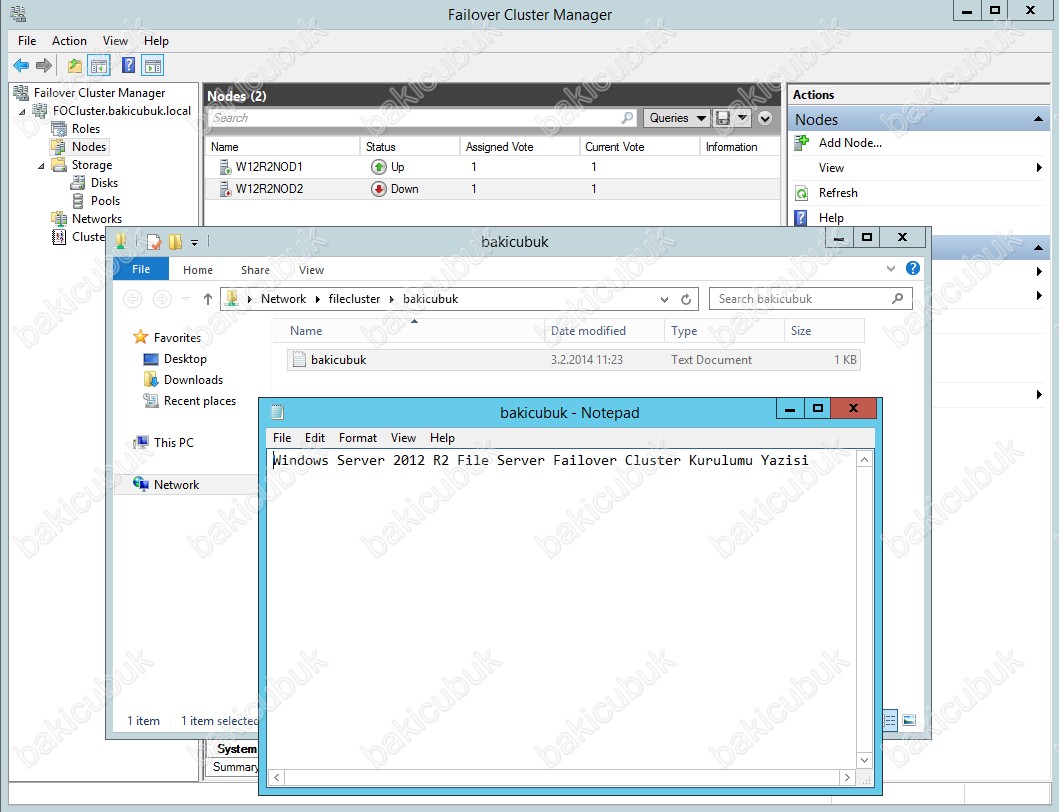Sort nodes by the Status column header

pos(410,147)
